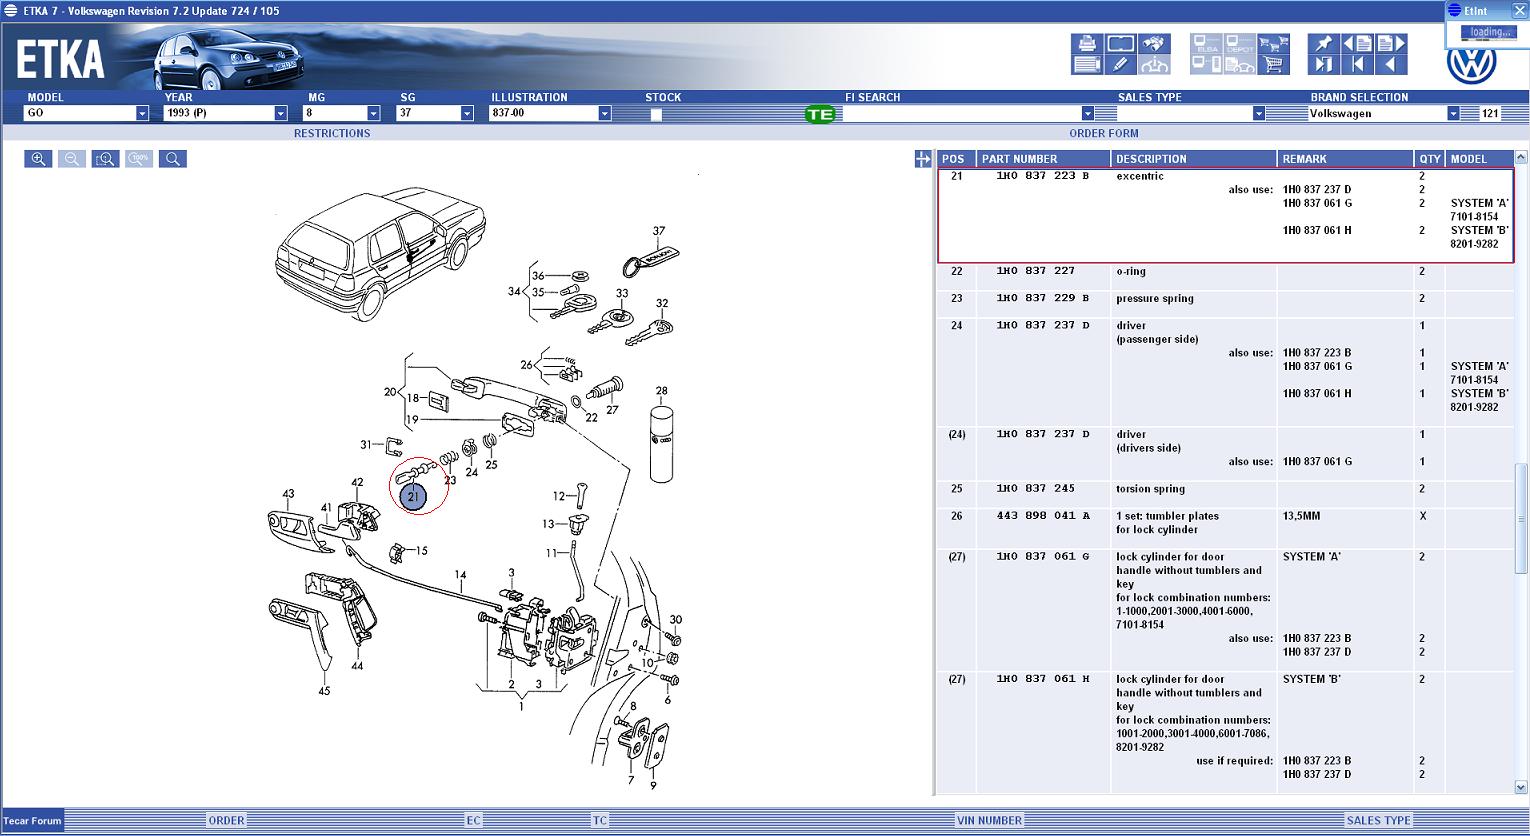
Task: Open the ILLUSTRATION dropdown
Action: click(x=605, y=114)
